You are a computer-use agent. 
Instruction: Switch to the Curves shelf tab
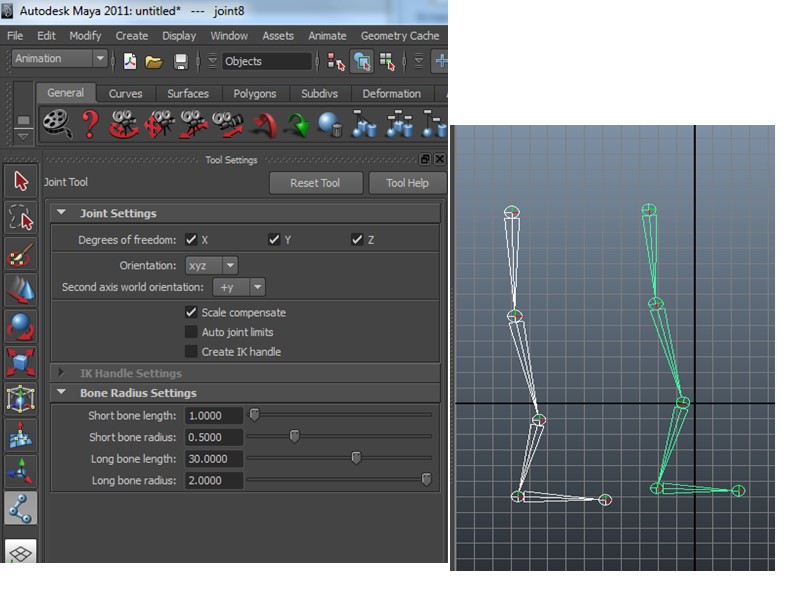pyautogui.click(x=126, y=93)
